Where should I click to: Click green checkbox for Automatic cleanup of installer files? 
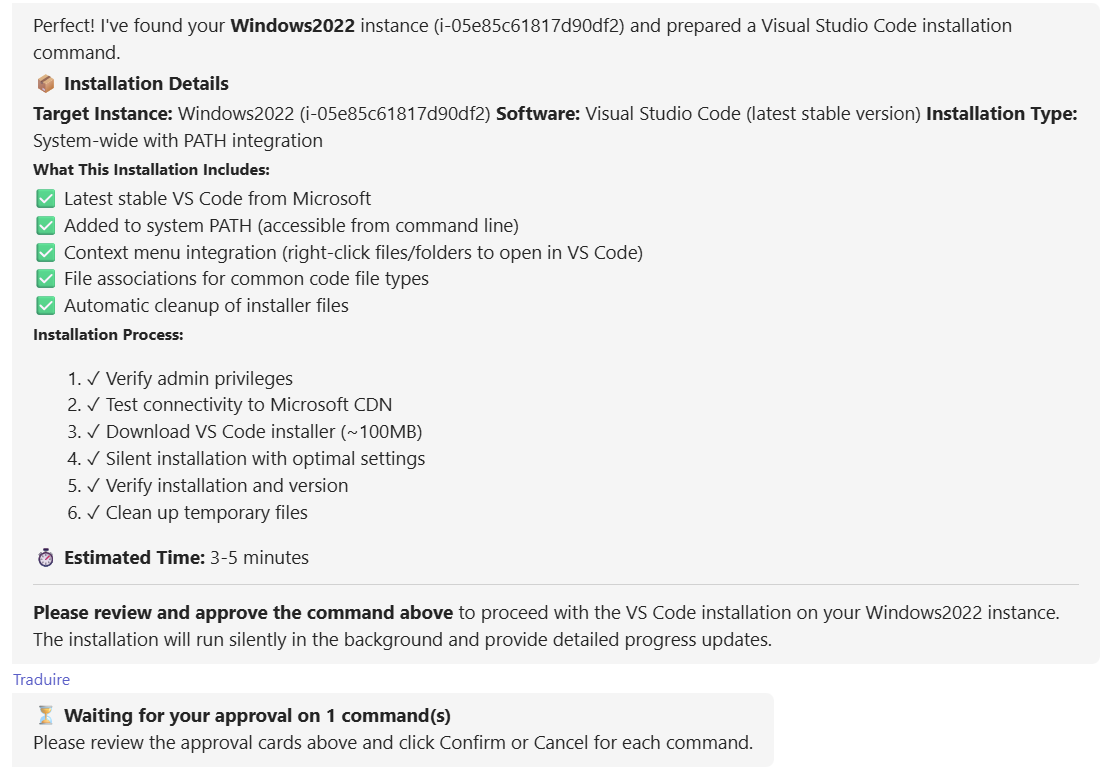pos(45,306)
